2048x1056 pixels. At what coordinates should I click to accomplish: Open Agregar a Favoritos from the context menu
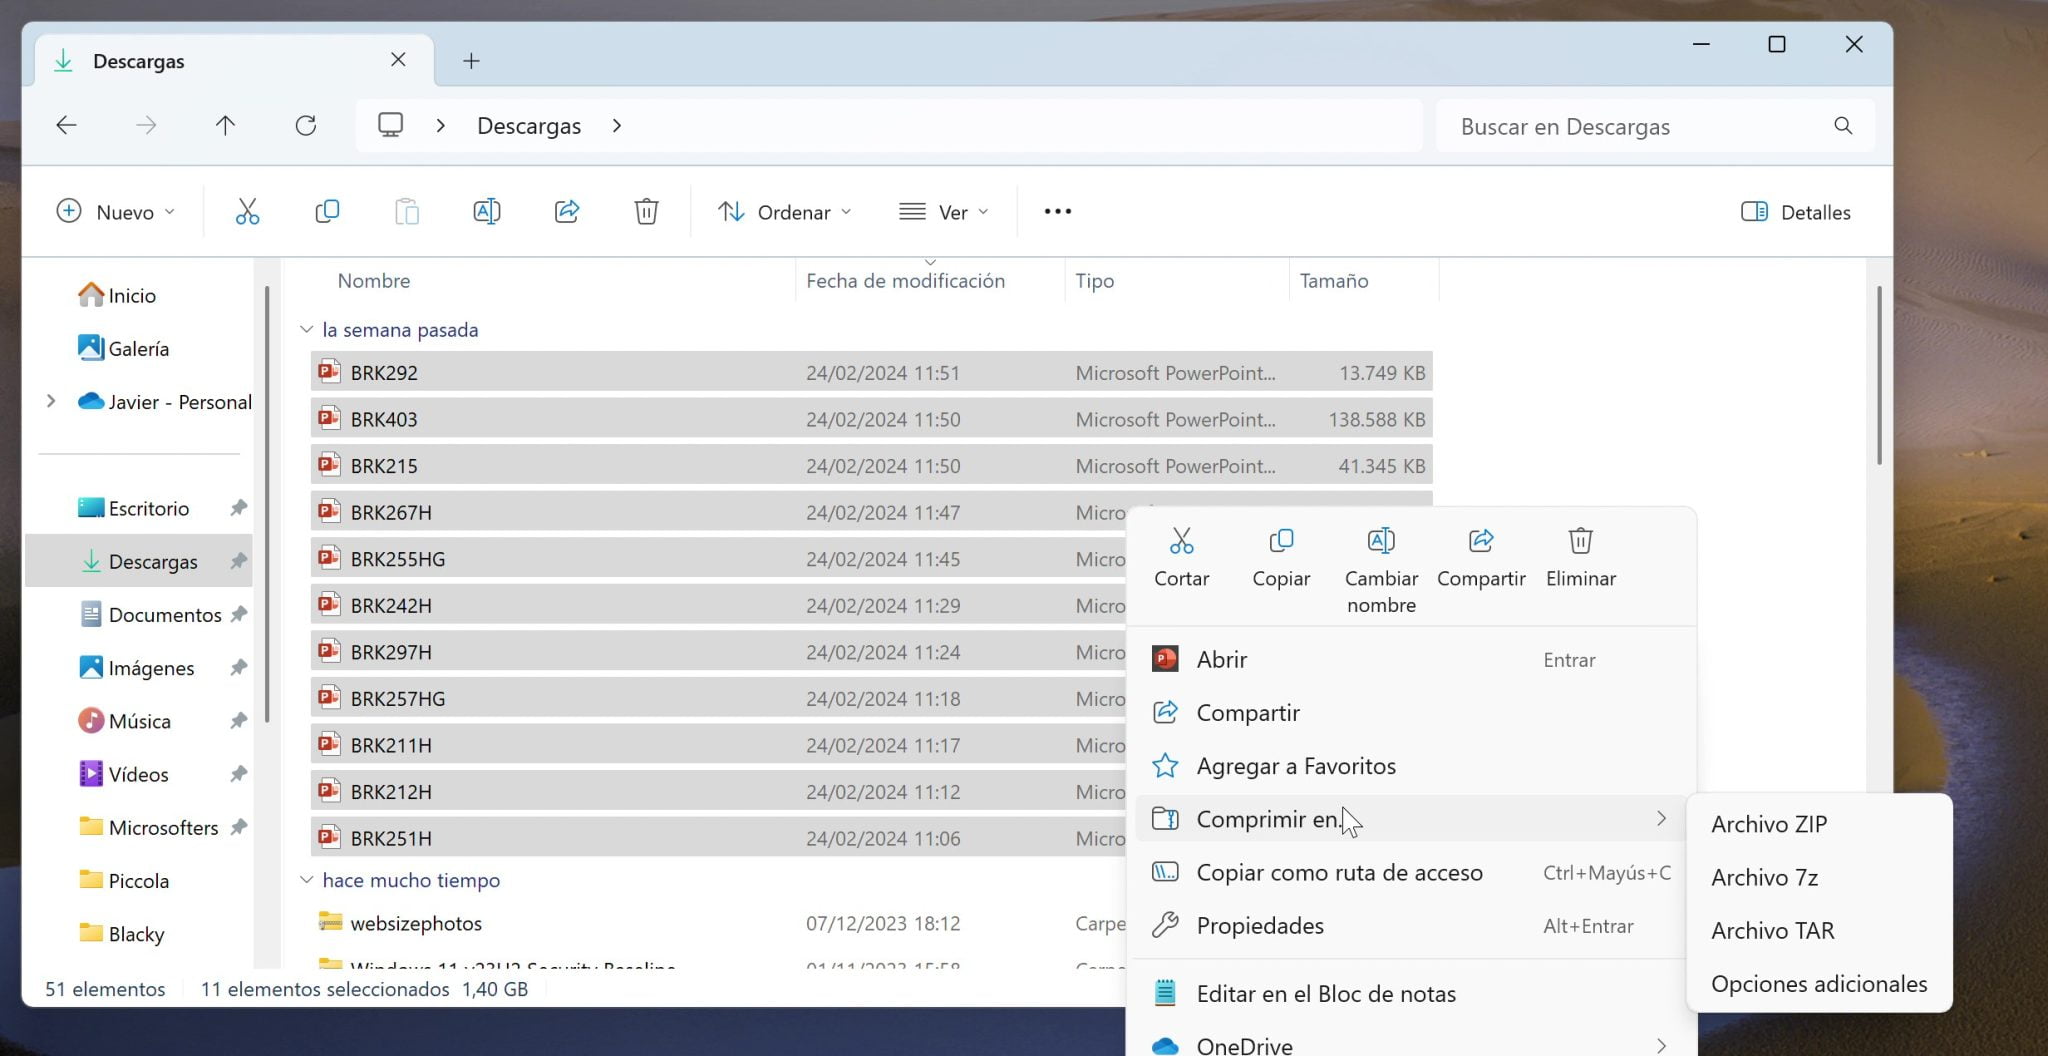click(1296, 765)
